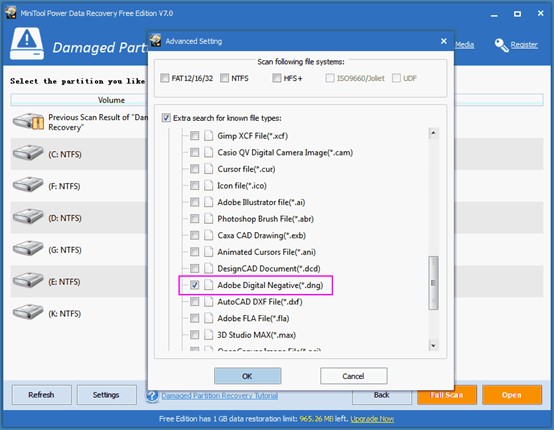Click Cancel in Advanced Setting dialog
This screenshot has width=554, height=430.
pos(353,376)
